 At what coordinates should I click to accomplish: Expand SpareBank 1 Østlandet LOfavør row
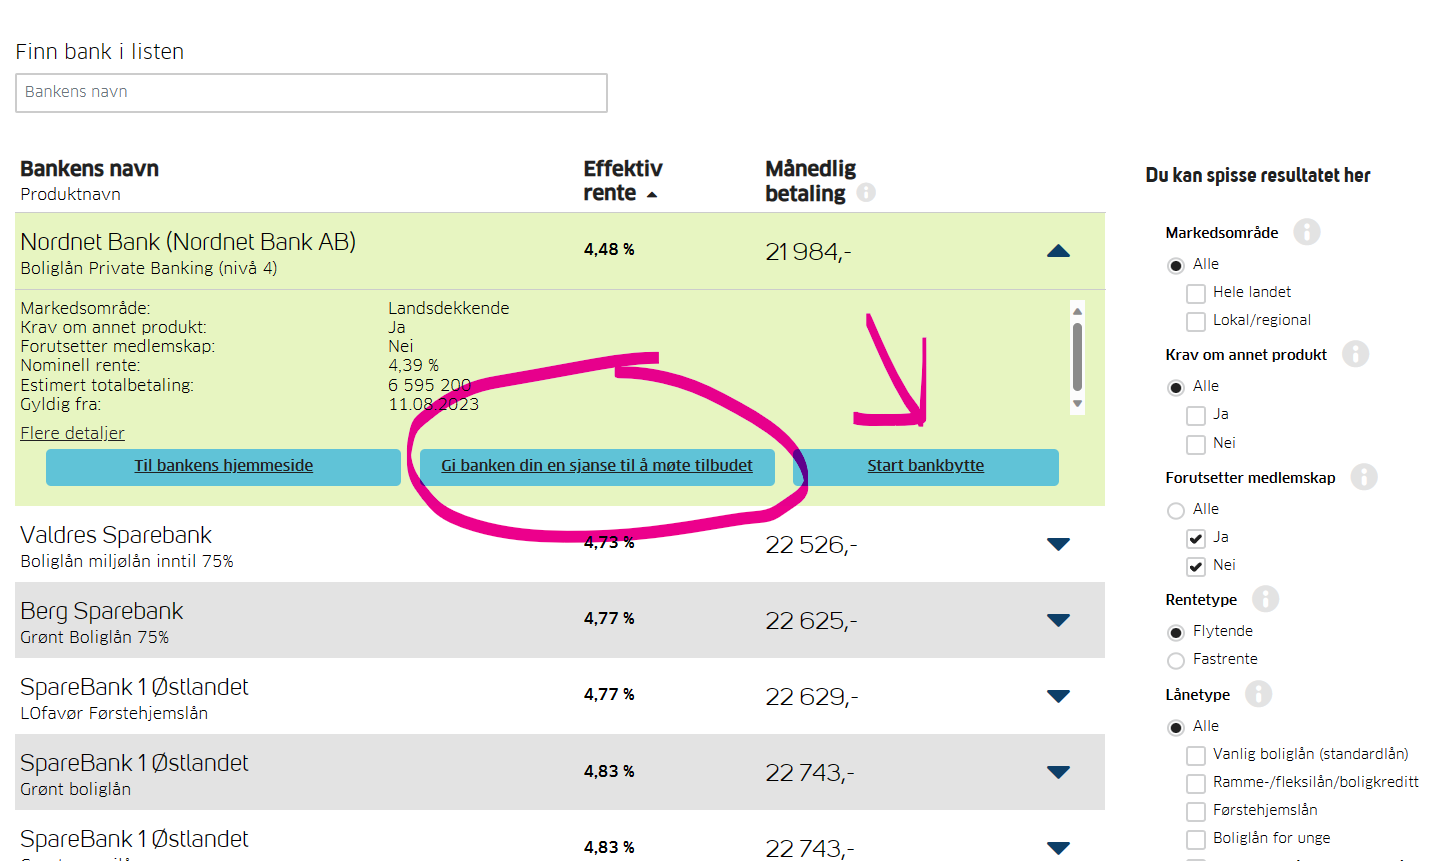click(1058, 696)
